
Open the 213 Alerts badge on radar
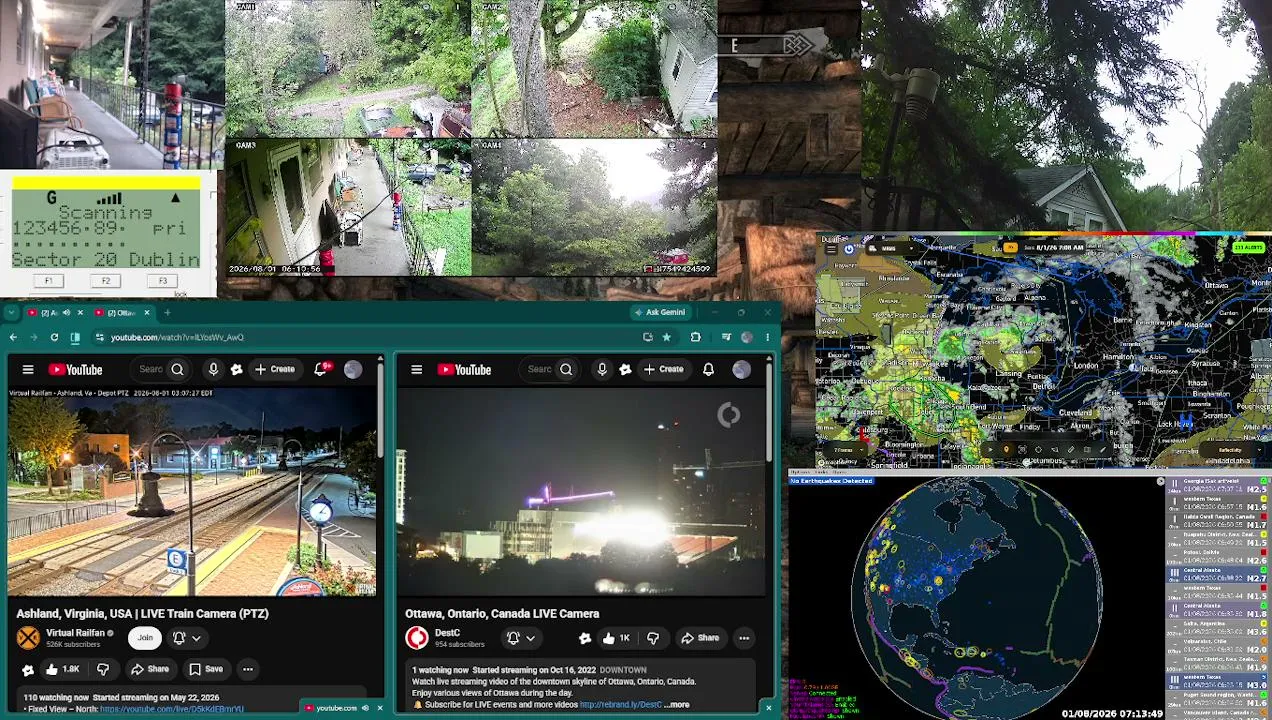tap(1250, 248)
